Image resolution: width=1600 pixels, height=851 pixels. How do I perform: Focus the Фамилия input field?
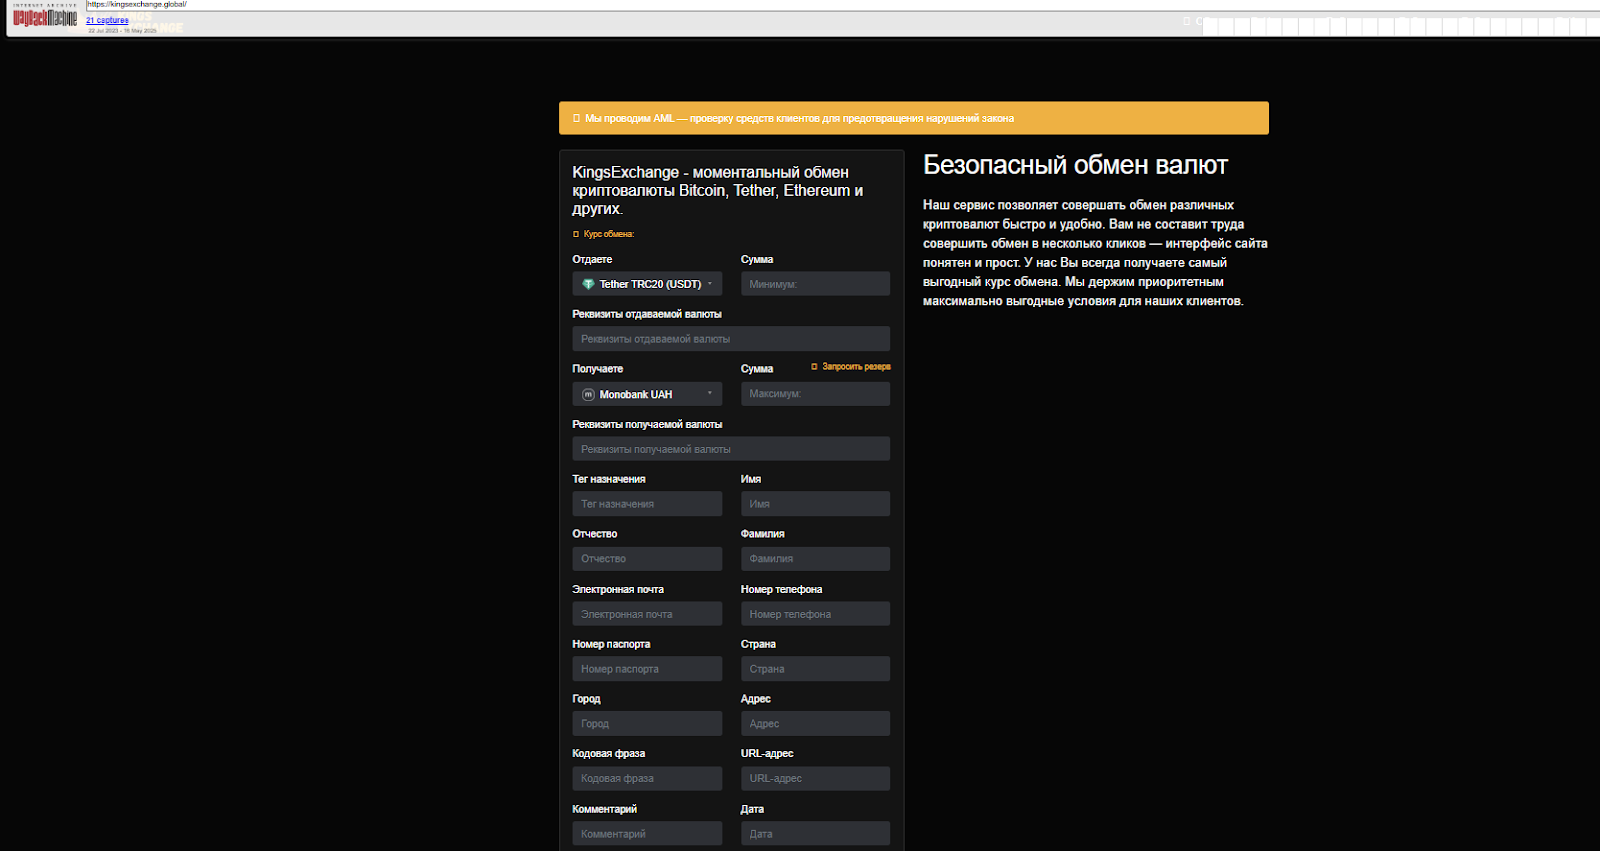click(815, 559)
